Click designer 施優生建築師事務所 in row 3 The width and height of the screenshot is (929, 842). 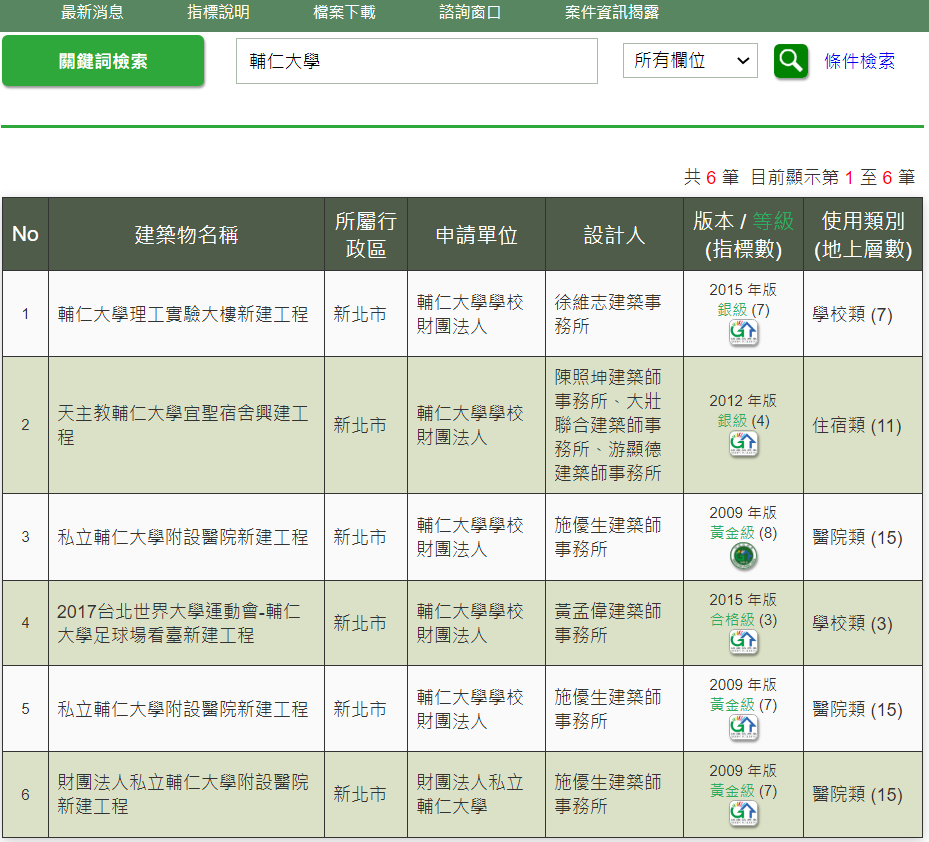click(607, 537)
